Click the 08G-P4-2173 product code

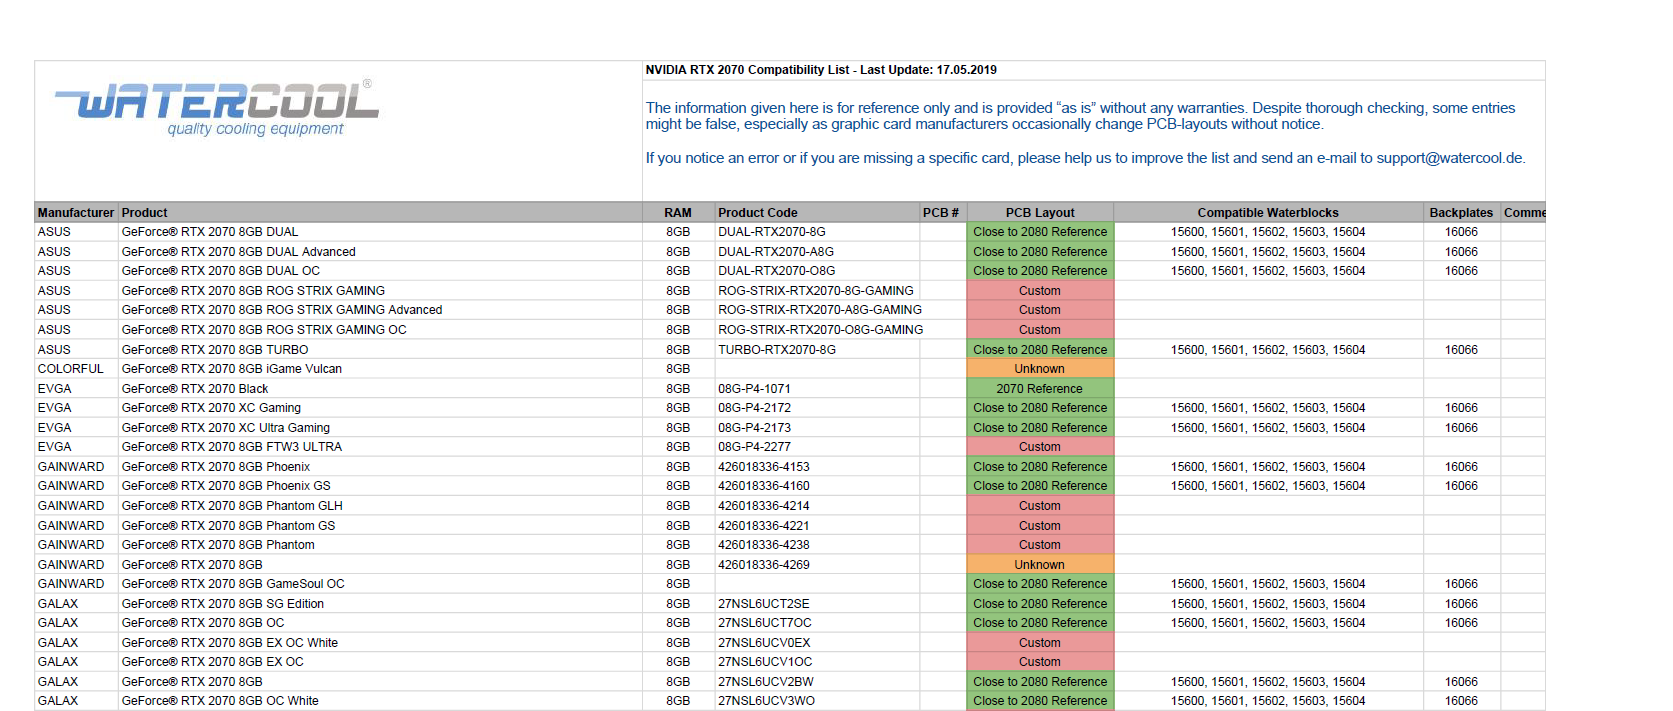pyautogui.click(x=754, y=428)
